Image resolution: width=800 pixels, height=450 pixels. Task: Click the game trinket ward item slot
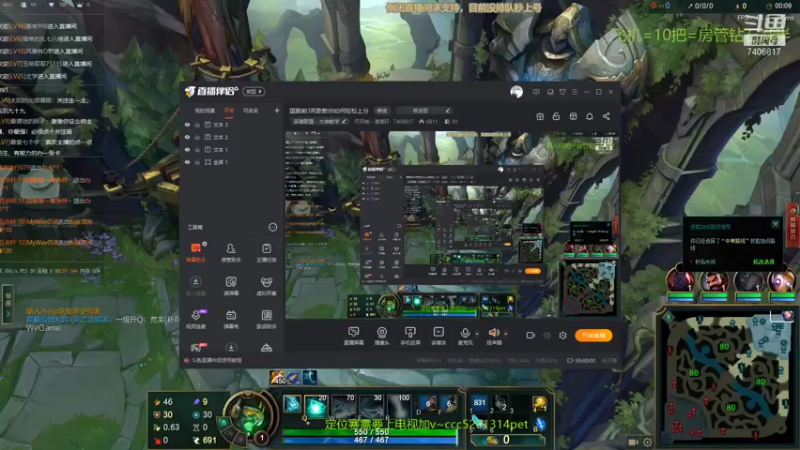point(539,403)
